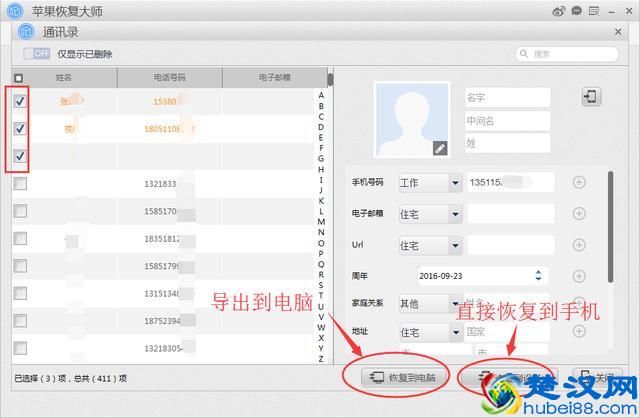Viewport: 640px width, 418px height.
Task: Click into the 中间名 input field
Action: tap(507, 121)
